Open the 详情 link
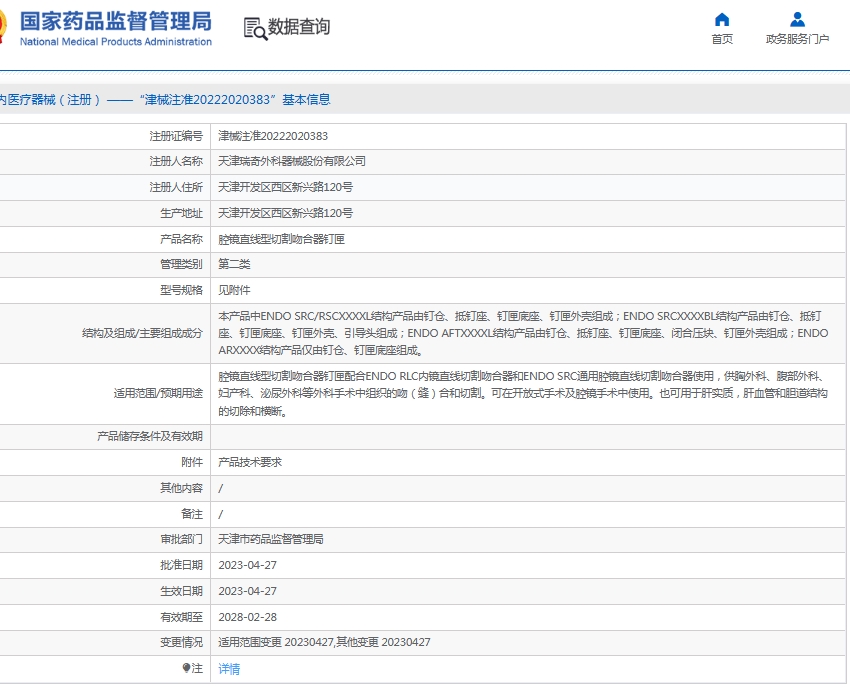The width and height of the screenshot is (850, 687). tap(229, 669)
